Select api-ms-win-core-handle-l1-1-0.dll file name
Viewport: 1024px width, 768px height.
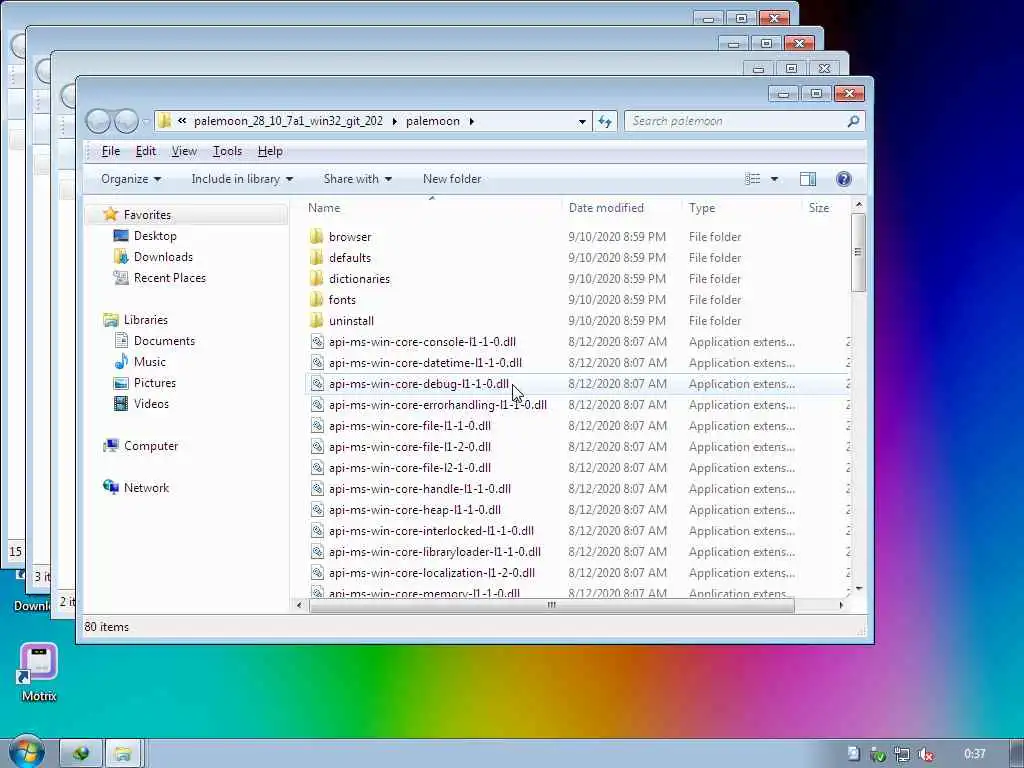click(419, 488)
